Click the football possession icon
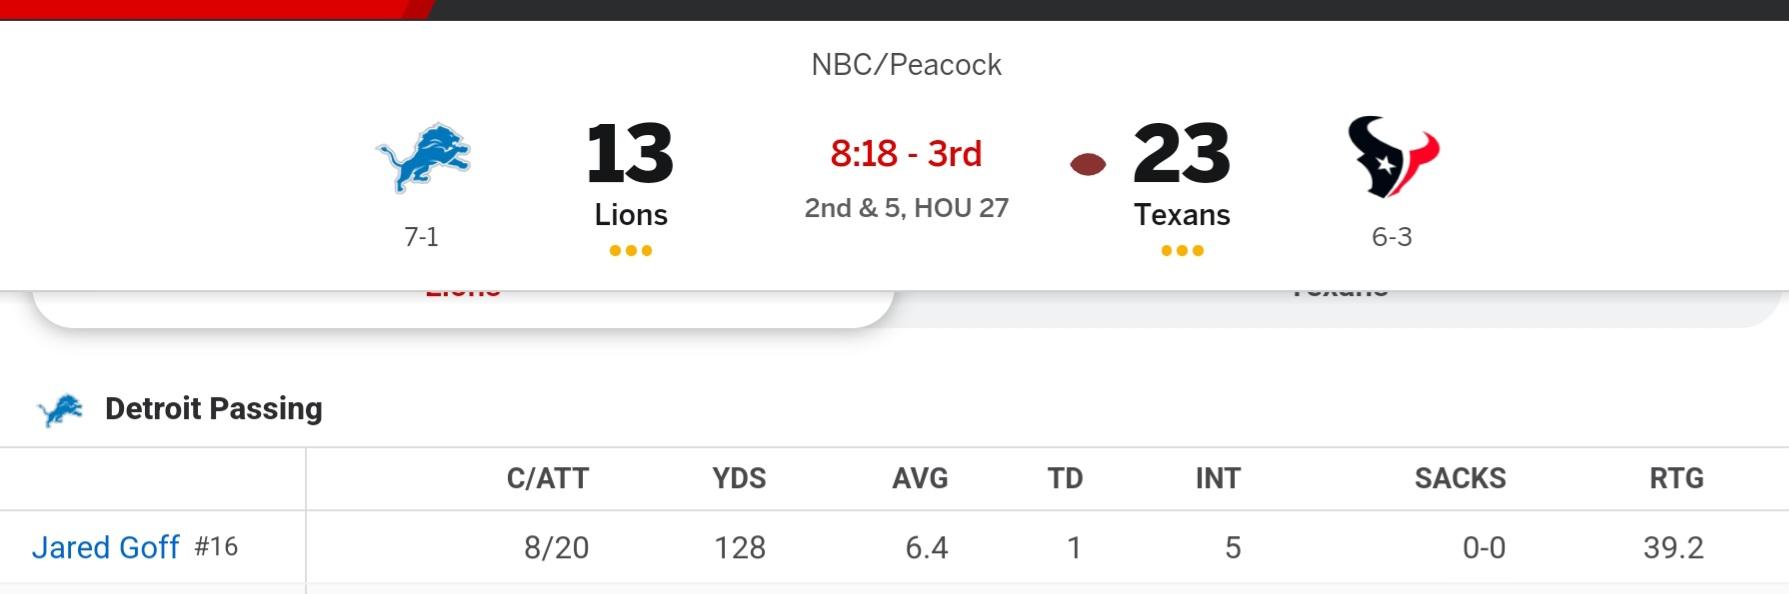 coord(1088,164)
